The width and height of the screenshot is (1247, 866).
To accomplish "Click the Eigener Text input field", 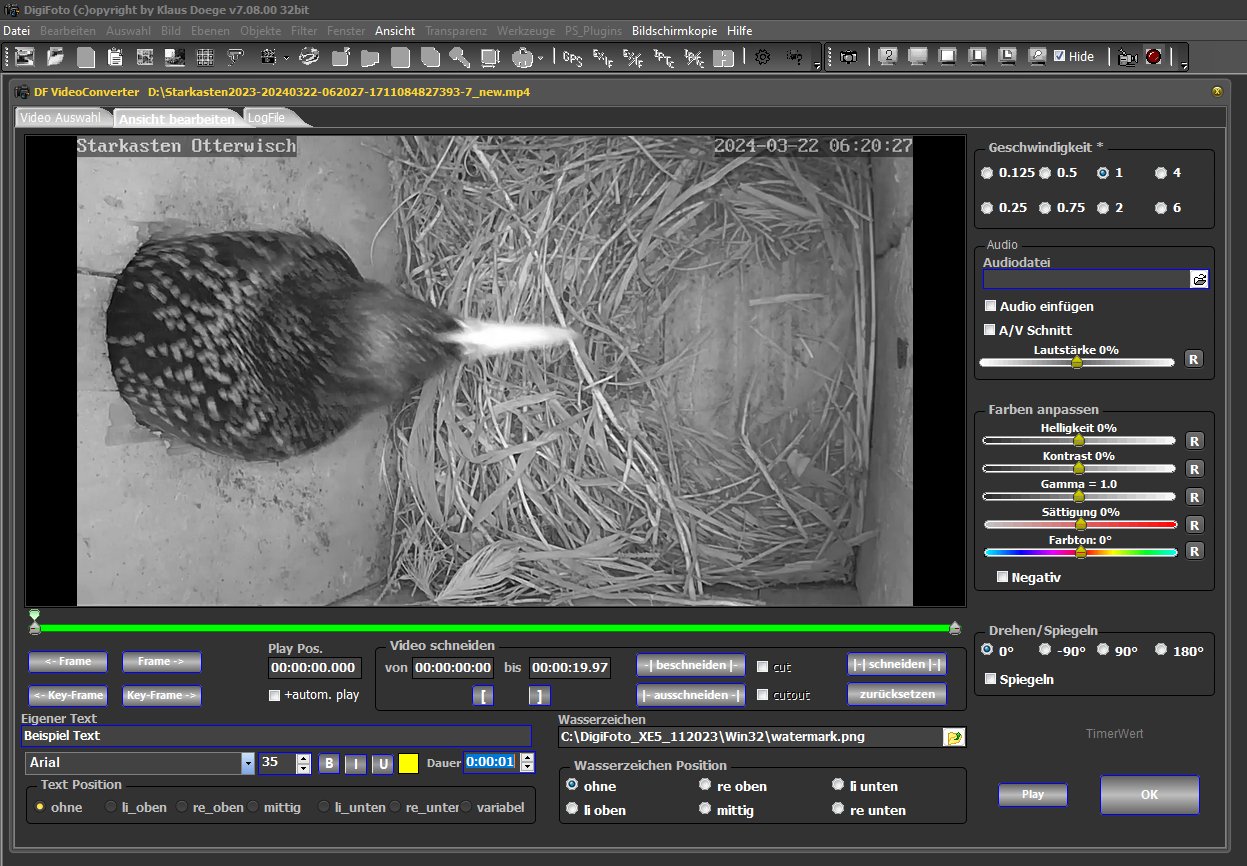I will (x=275, y=736).
